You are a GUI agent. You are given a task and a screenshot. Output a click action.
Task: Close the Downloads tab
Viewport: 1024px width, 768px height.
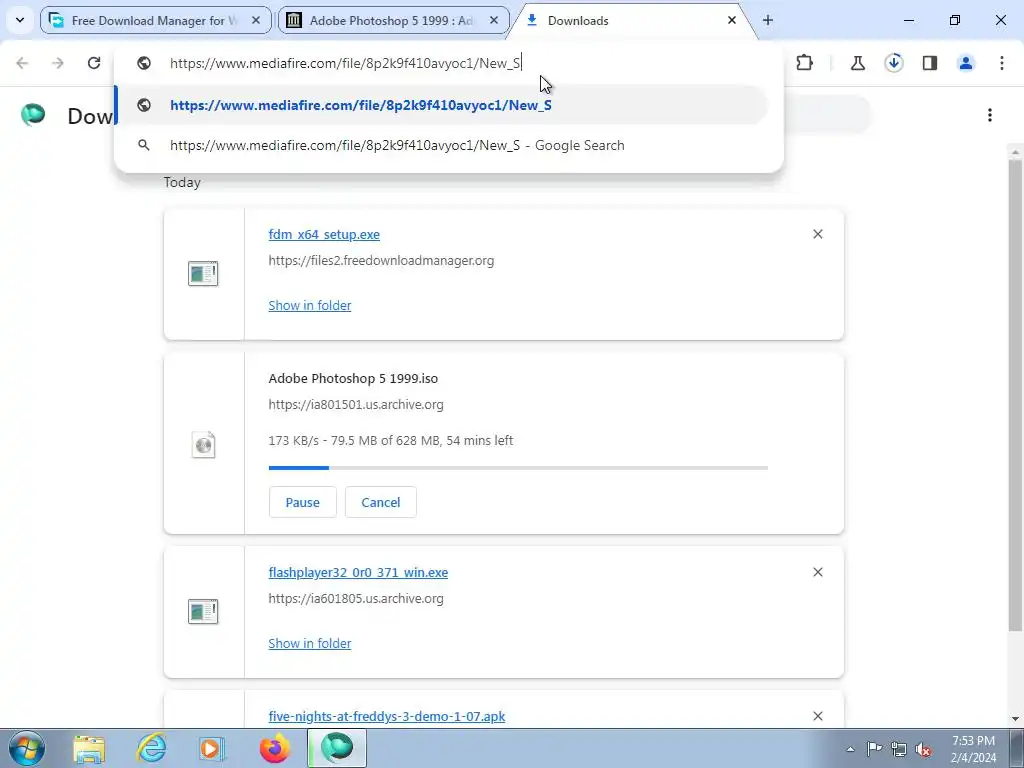[731, 20]
